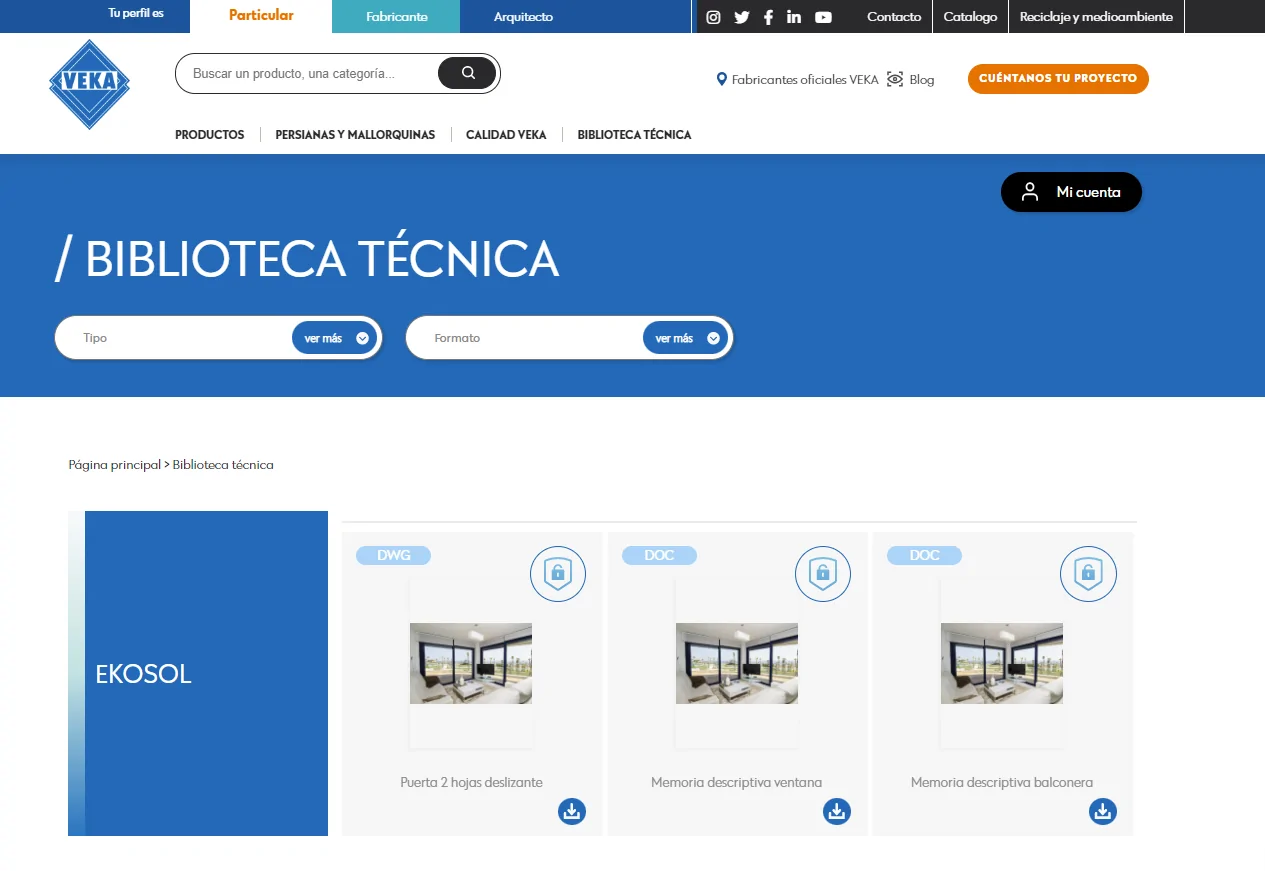1265x871 pixels.
Task: Go to Fabricantes oficiales VEKA
Action: point(805,80)
